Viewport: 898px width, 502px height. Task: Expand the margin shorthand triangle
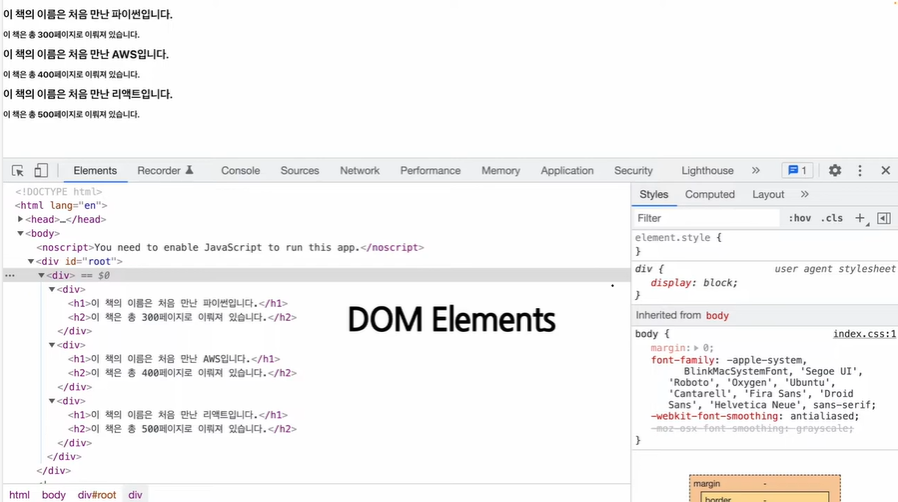(696, 348)
